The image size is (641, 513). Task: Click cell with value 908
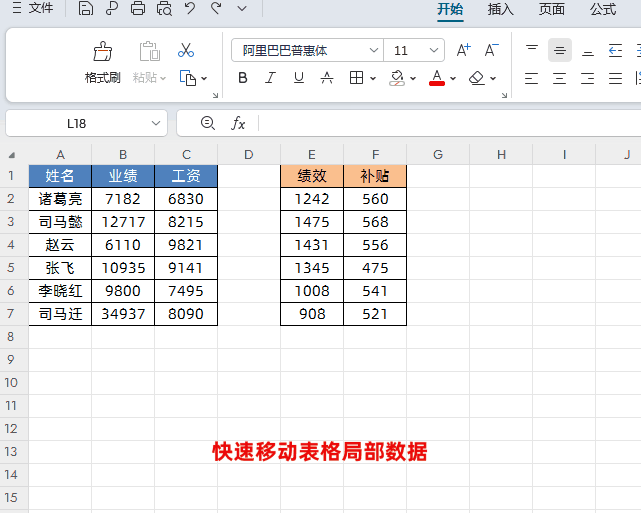click(x=312, y=314)
